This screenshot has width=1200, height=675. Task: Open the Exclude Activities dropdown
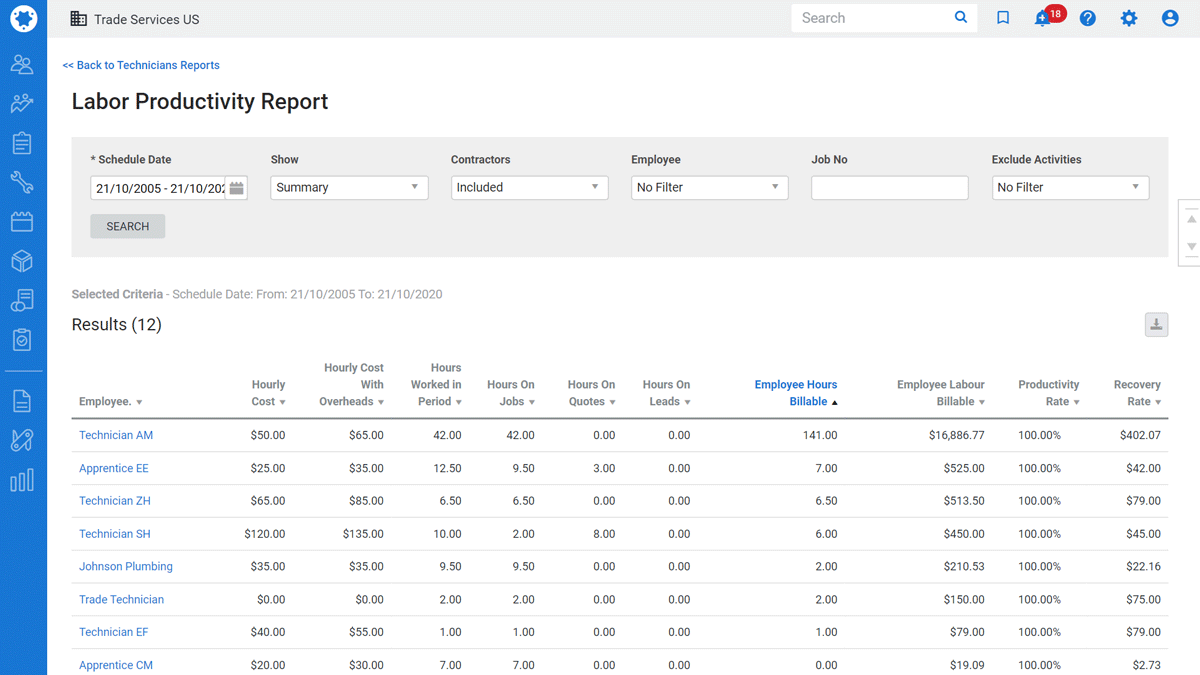pos(1070,188)
